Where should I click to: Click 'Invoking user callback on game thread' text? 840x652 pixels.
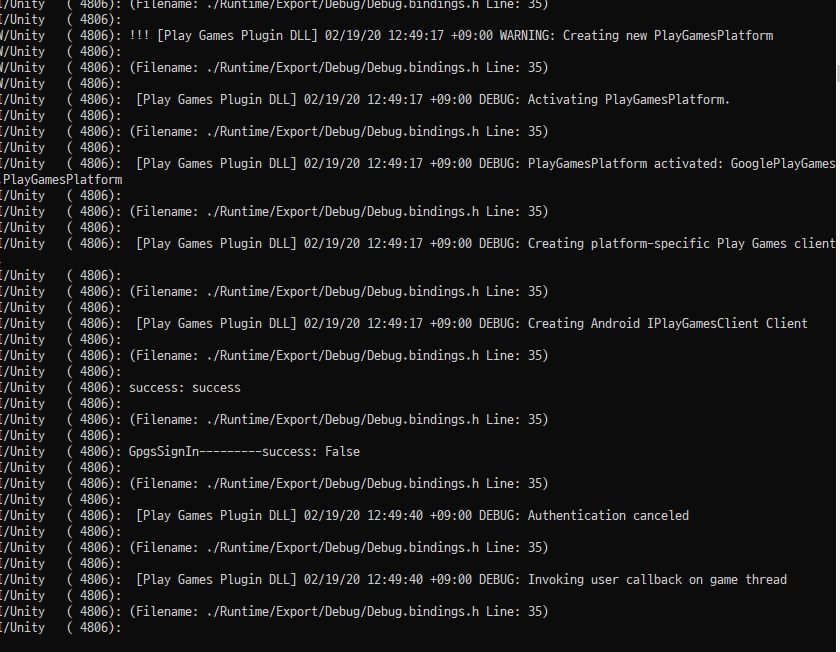point(657,580)
